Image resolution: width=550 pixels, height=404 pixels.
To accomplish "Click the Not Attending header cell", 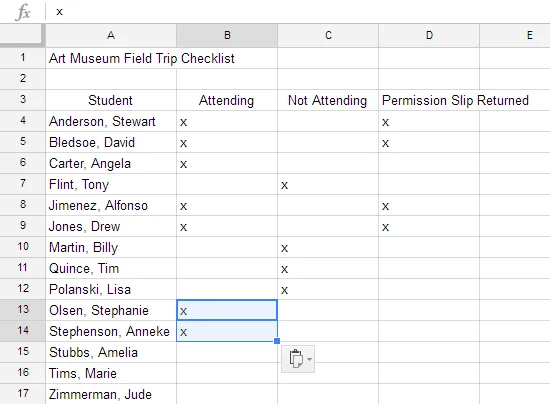I will pyautogui.click(x=328, y=100).
